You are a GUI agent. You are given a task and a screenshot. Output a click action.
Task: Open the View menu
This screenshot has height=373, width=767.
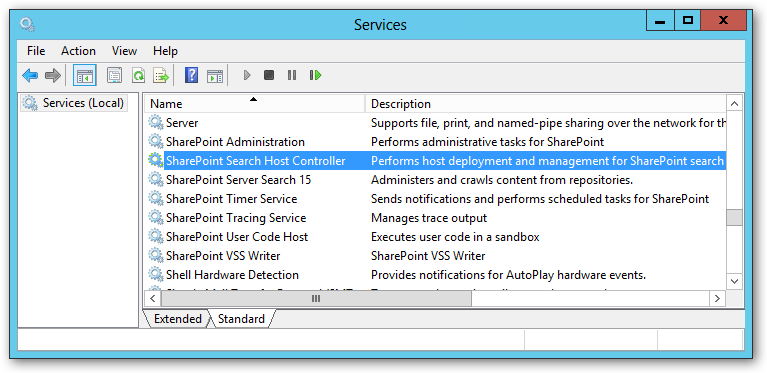pos(124,51)
